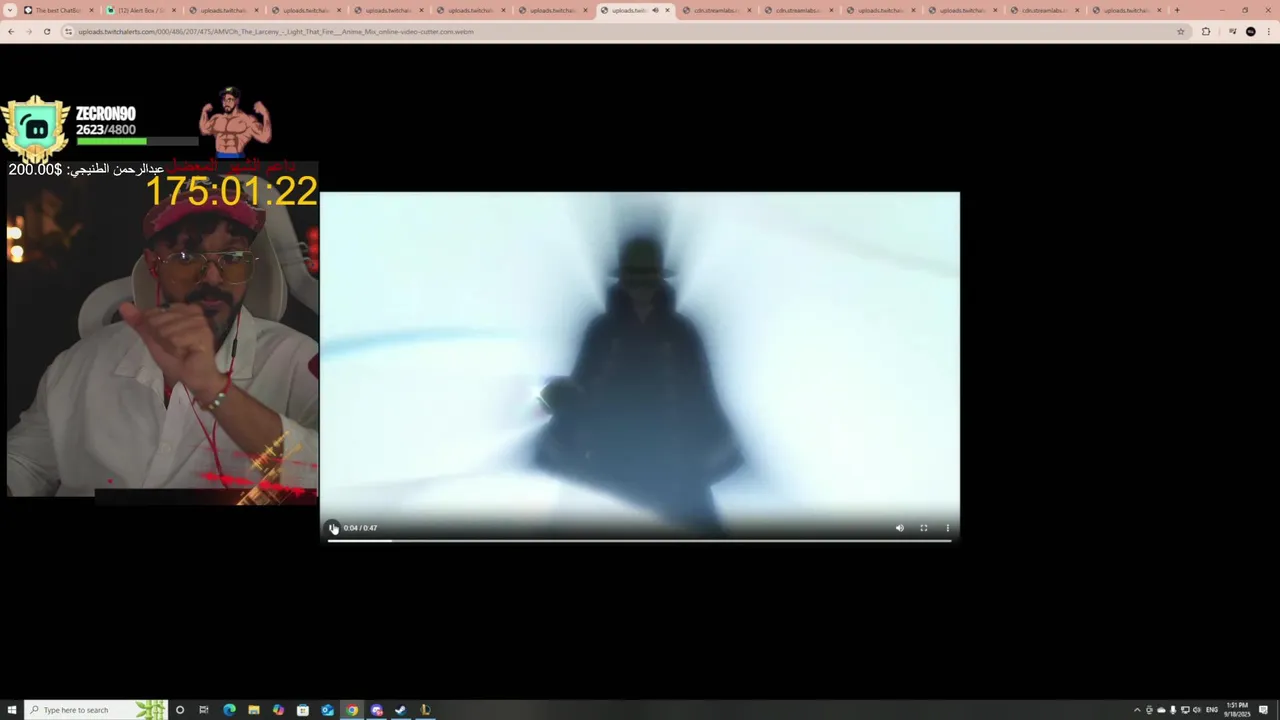1280x720 pixels.
Task: Close "The best ChatBot" tab
Action: [92, 10]
